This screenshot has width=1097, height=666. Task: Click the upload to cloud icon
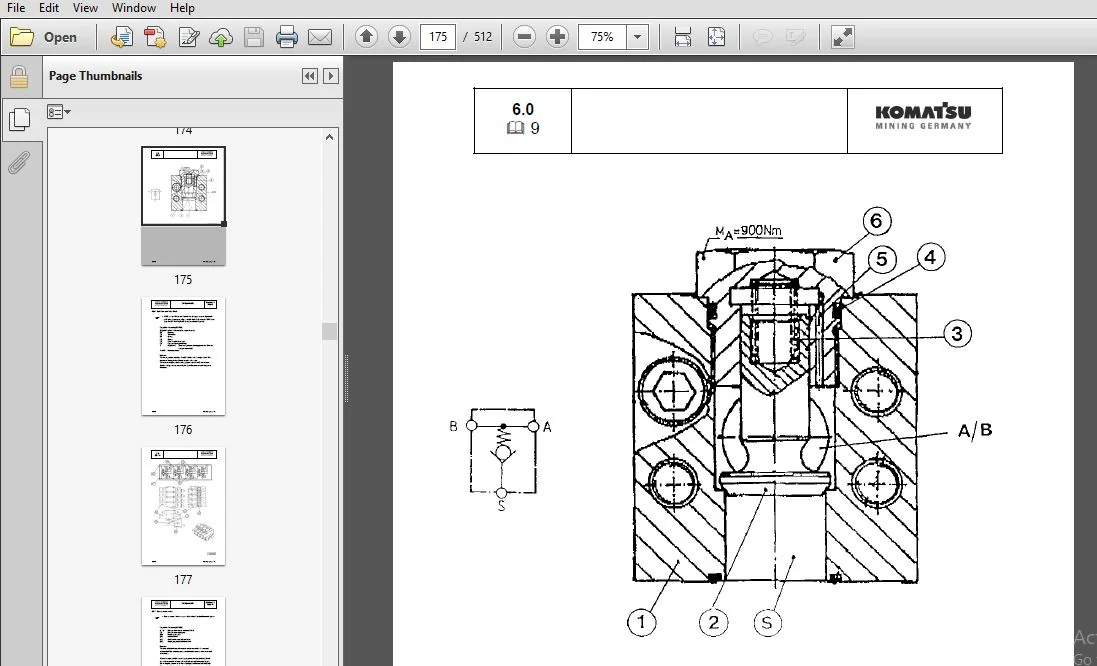click(x=221, y=37)
